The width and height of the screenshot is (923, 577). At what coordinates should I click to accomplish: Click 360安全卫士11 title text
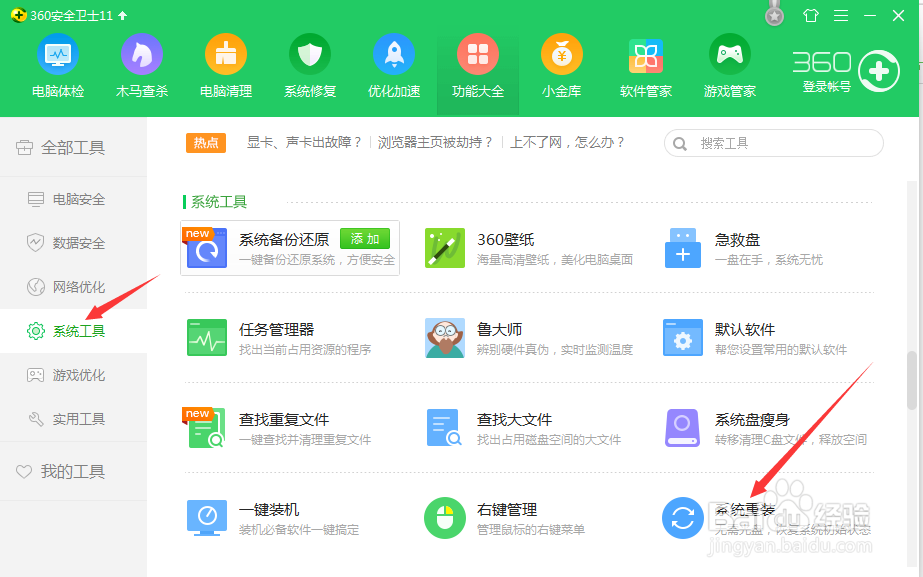71,15
